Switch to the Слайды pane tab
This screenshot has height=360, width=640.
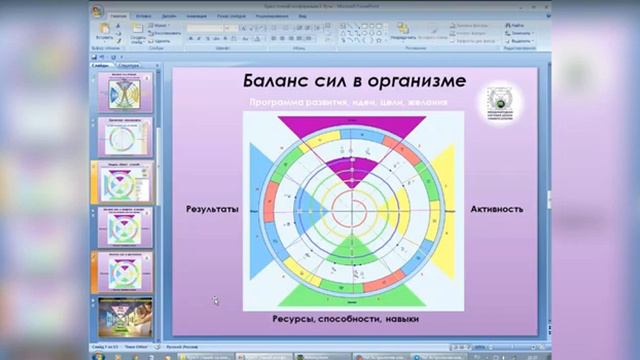point(100,65)
